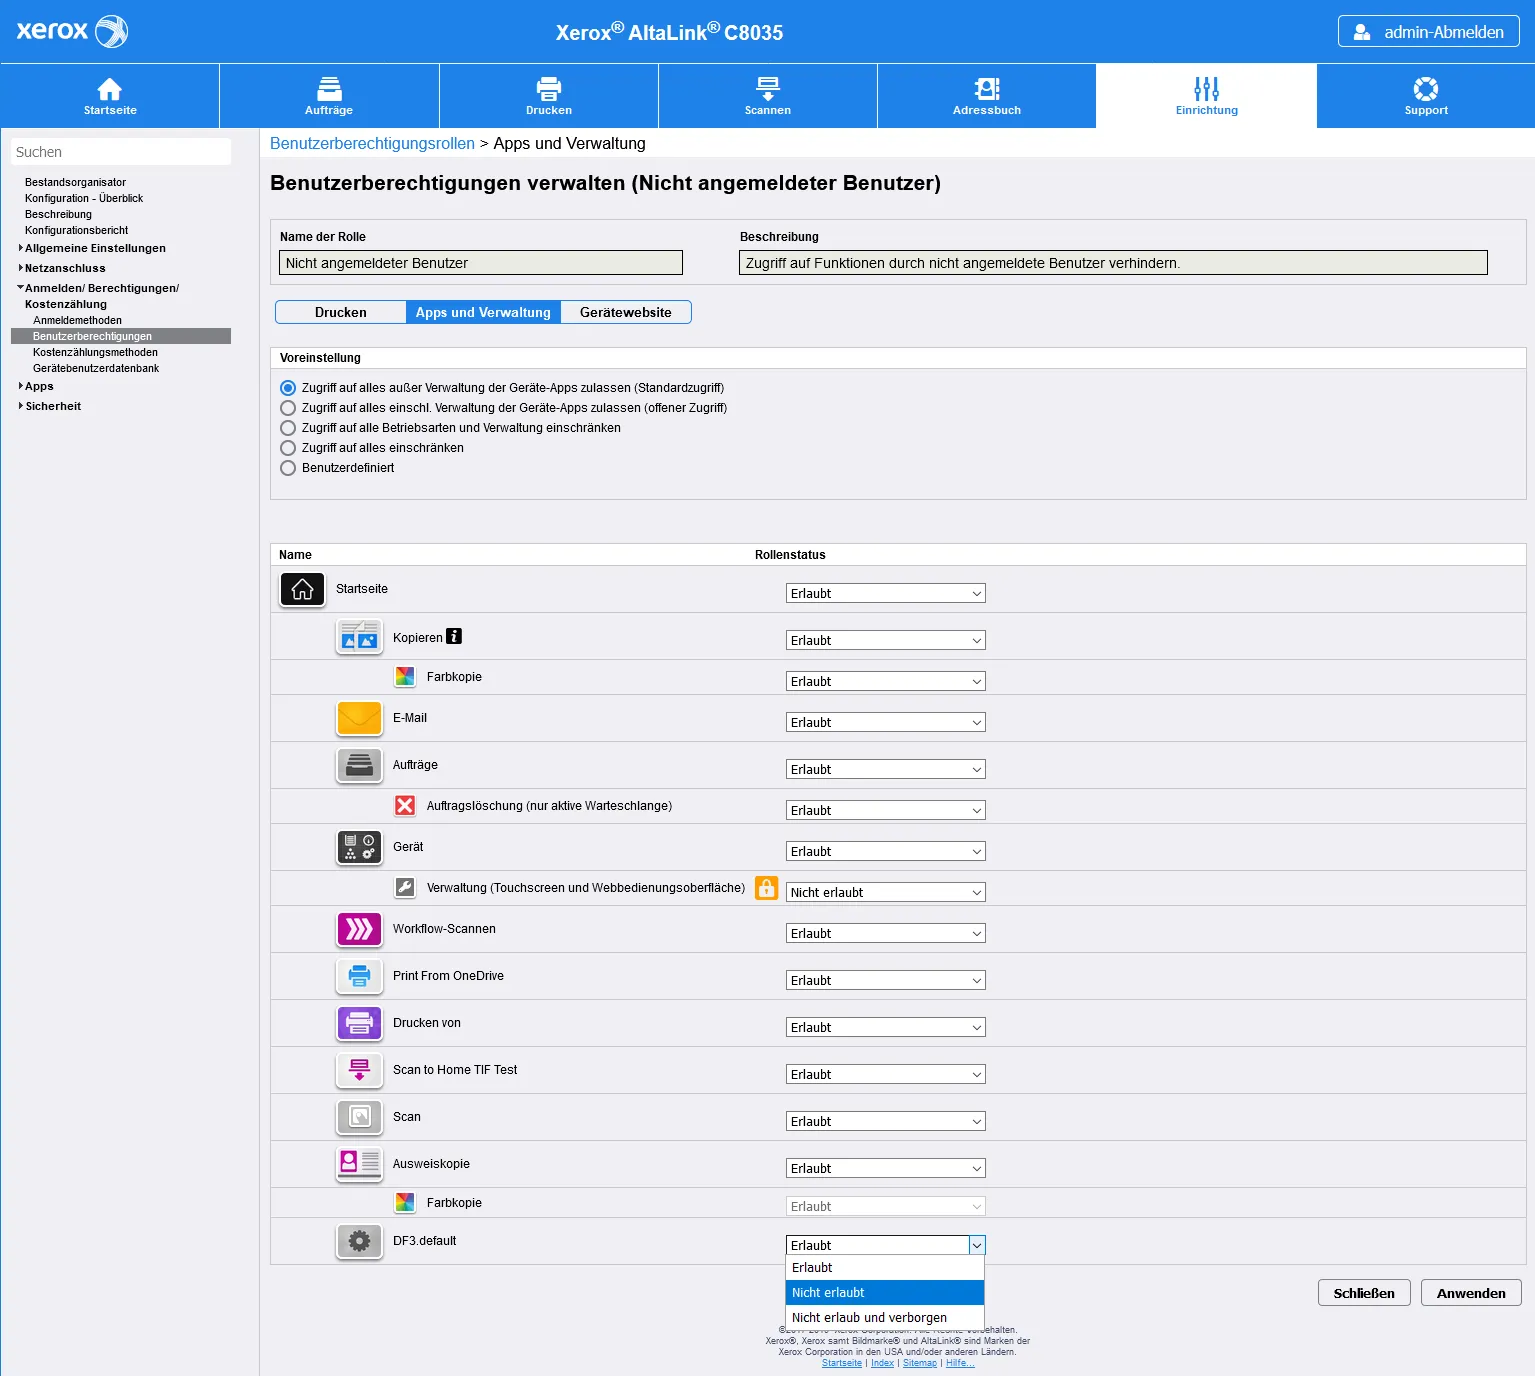
Task: Click the Suchen search field
Action: 121,152
